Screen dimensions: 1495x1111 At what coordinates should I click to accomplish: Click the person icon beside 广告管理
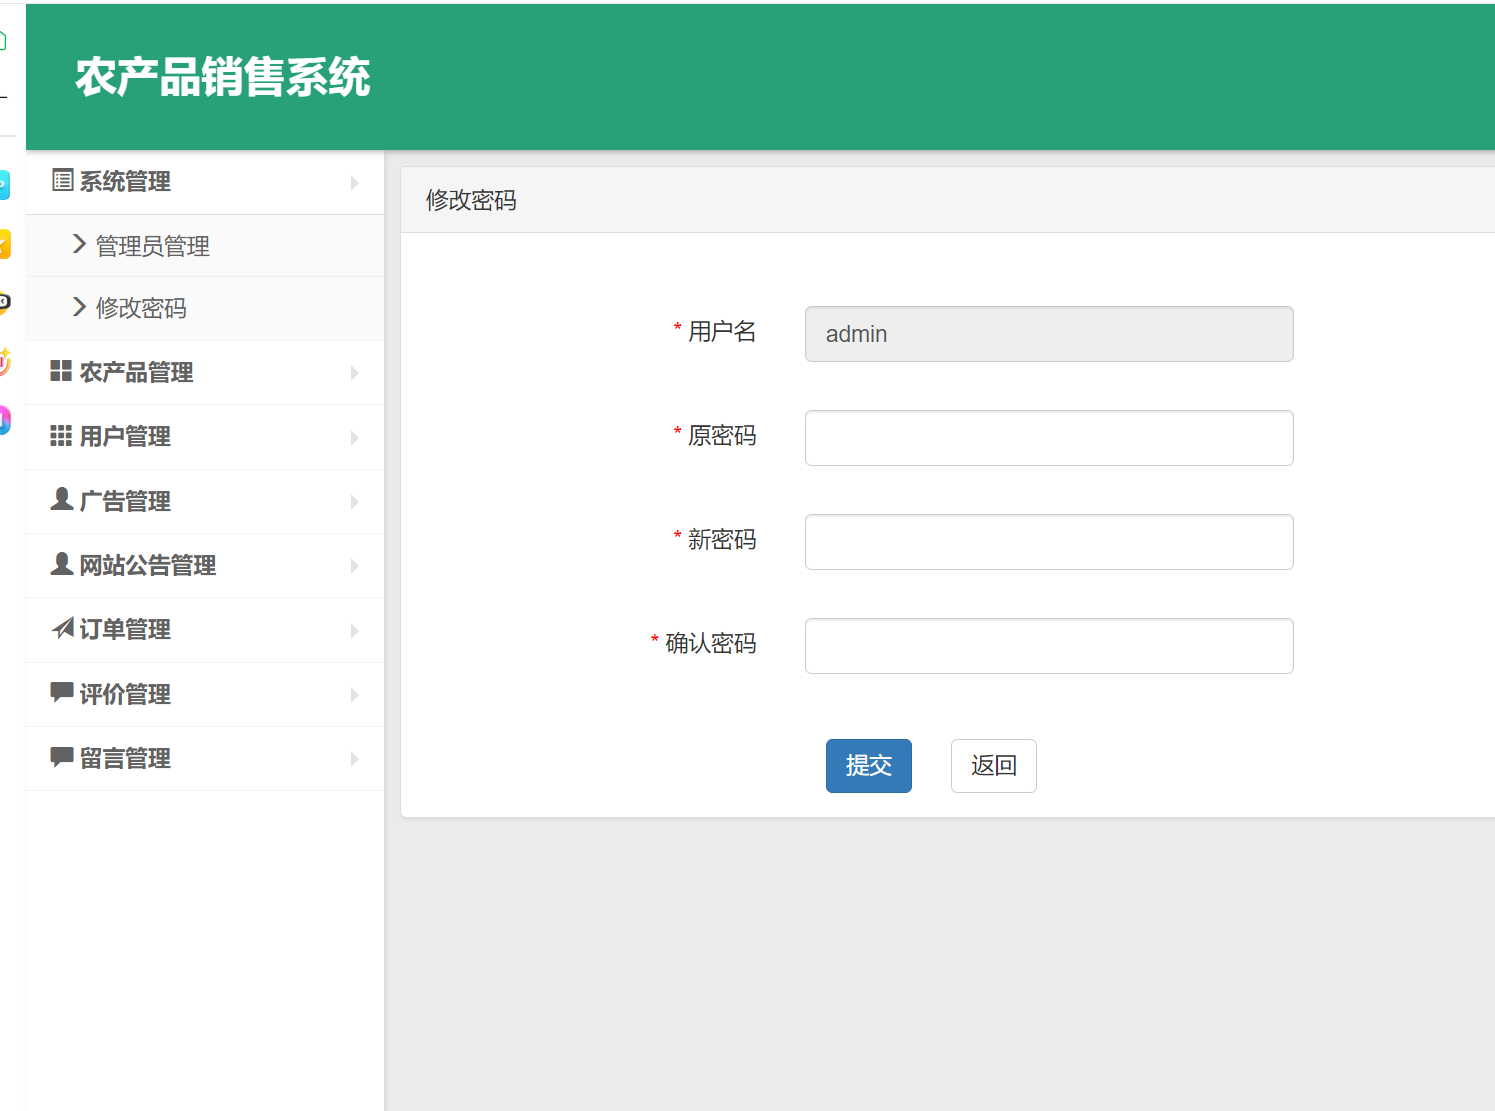coord(61,499)
